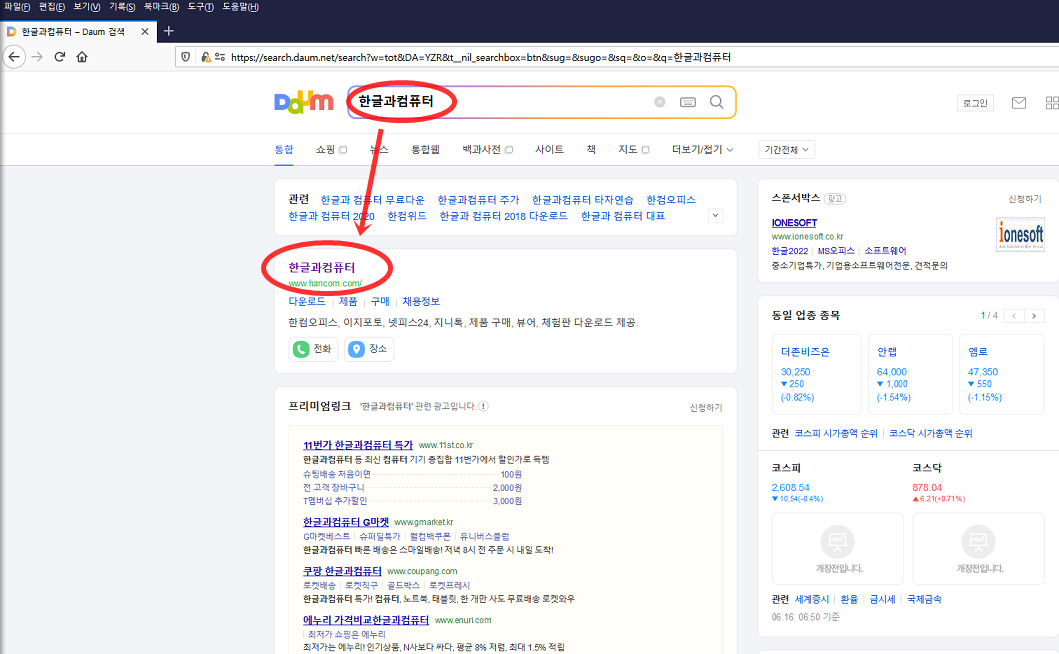Click the Daum logo

point(303,102)
